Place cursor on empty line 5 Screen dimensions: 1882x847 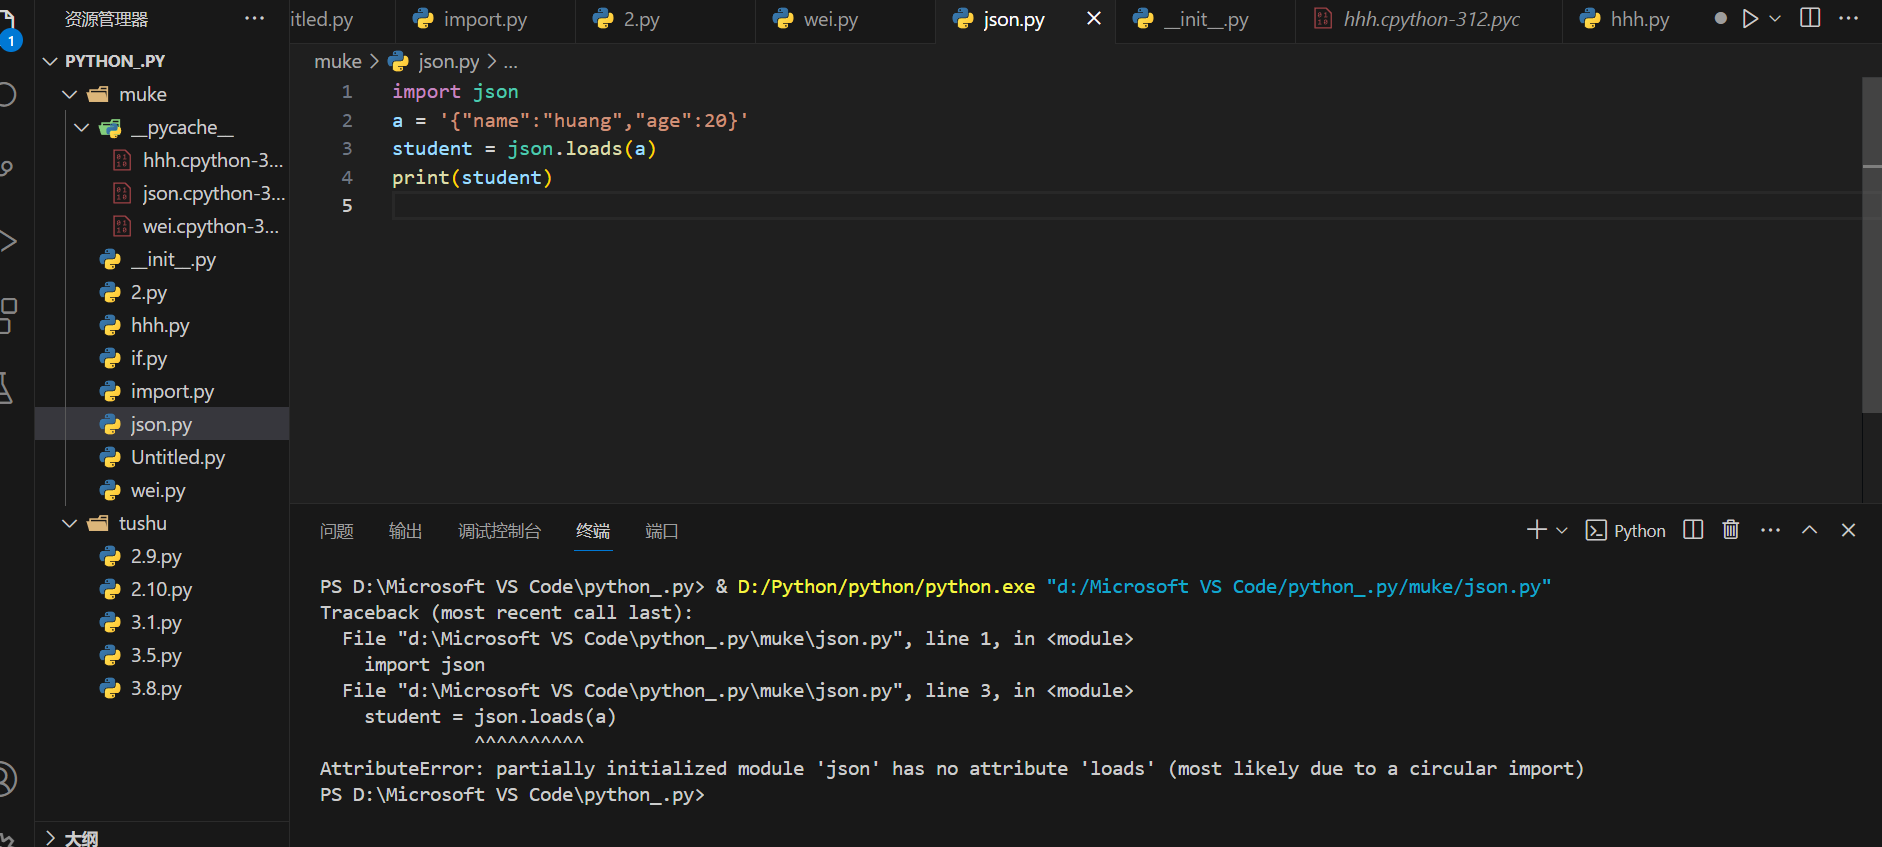pyautogui.click(x=1126, y=206)
